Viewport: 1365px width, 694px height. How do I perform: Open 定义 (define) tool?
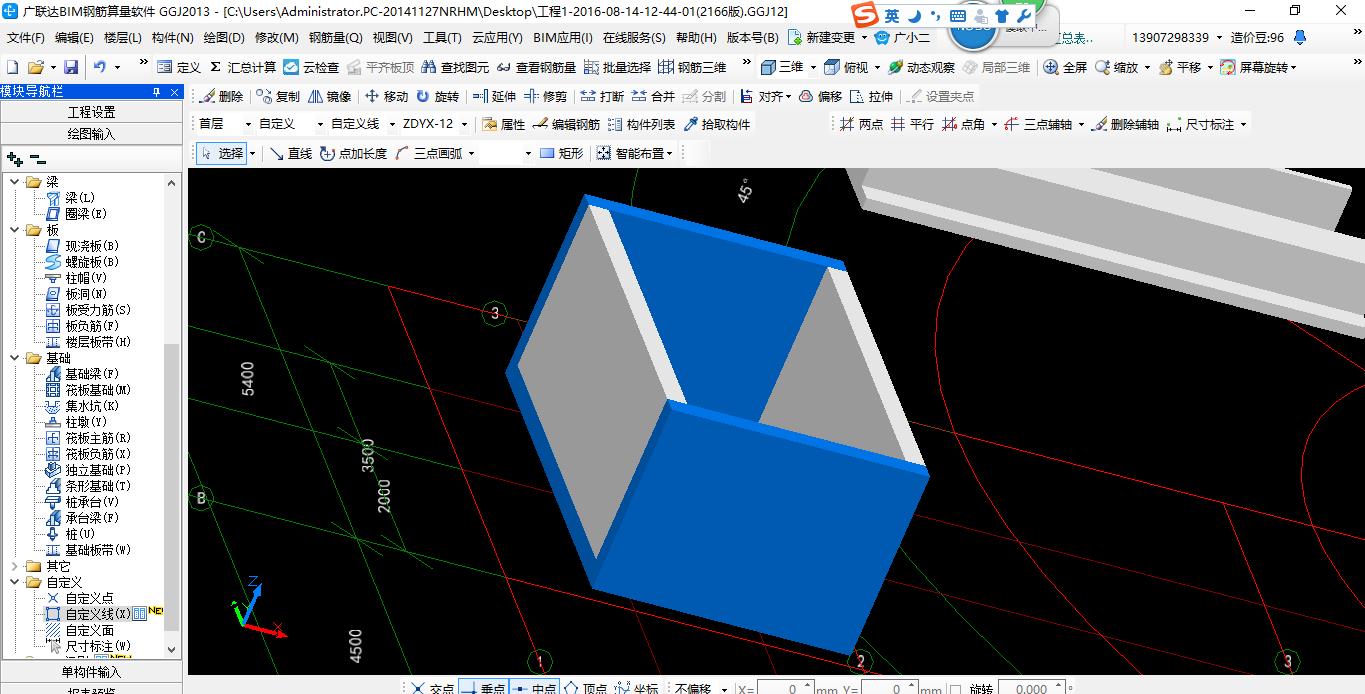(x=179, y=67)
